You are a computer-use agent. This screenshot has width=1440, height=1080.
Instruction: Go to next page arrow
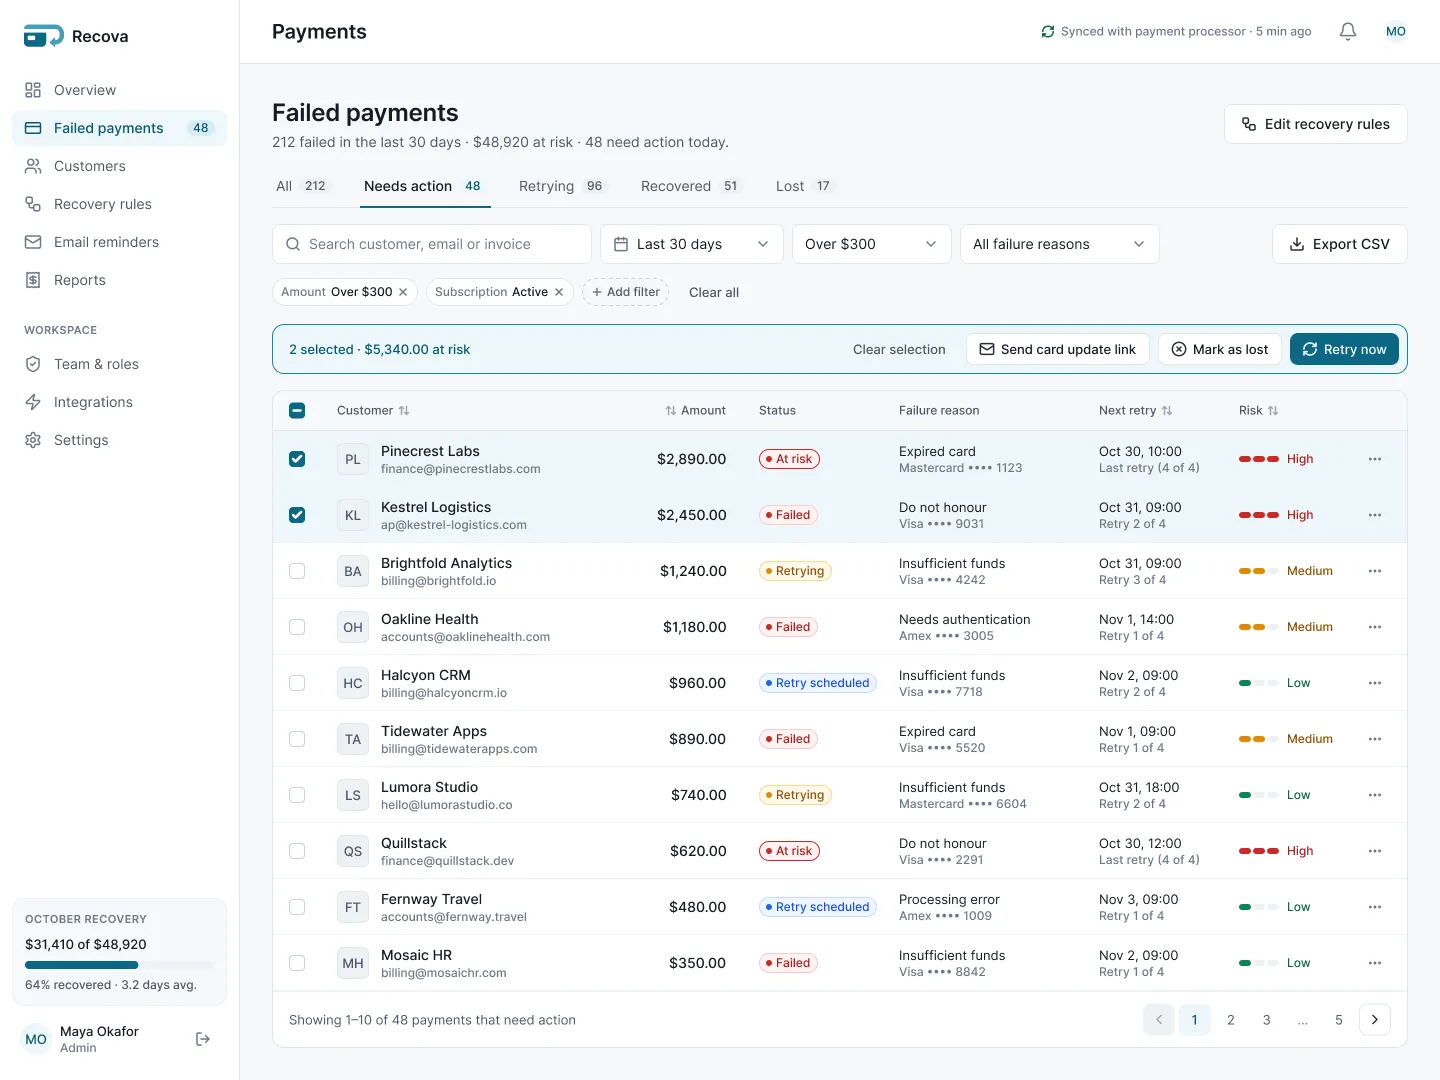coord(1375,1020)
